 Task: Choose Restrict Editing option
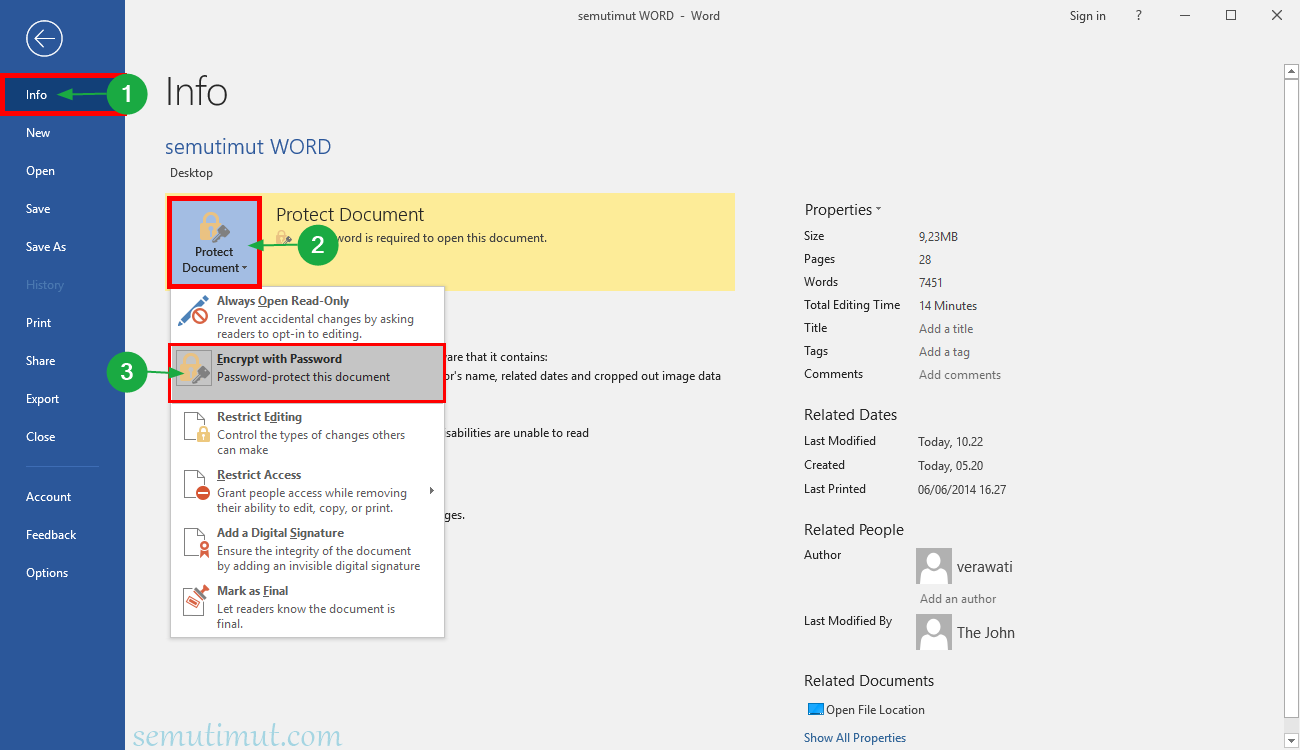(307, 432)
